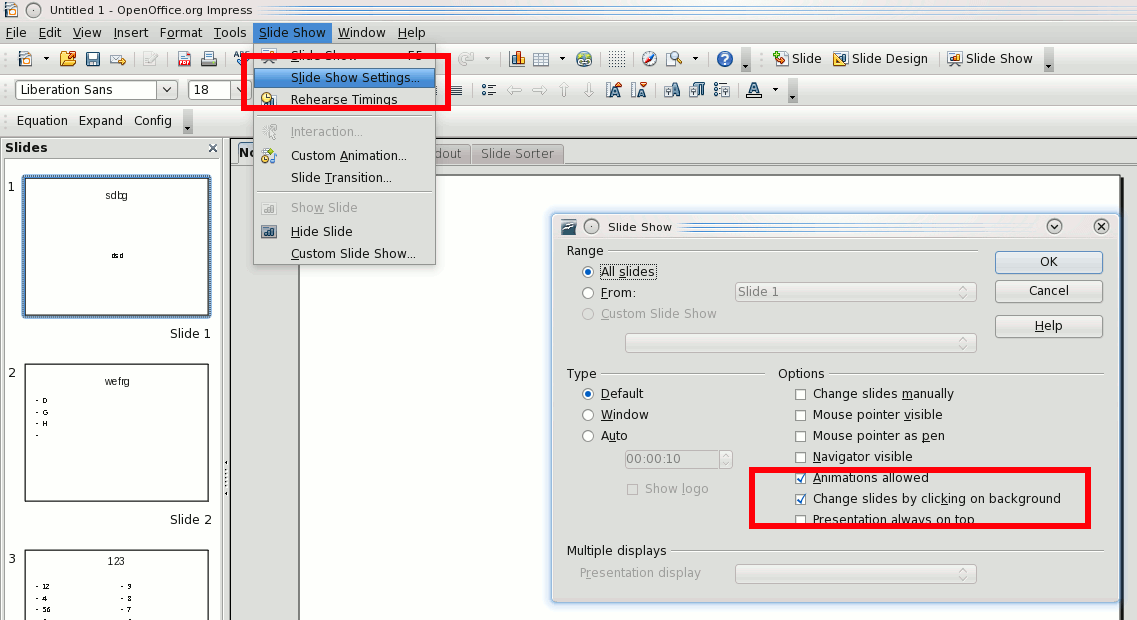Open the Format menu
The image size is (1137, 620).
tap(181, 33)
